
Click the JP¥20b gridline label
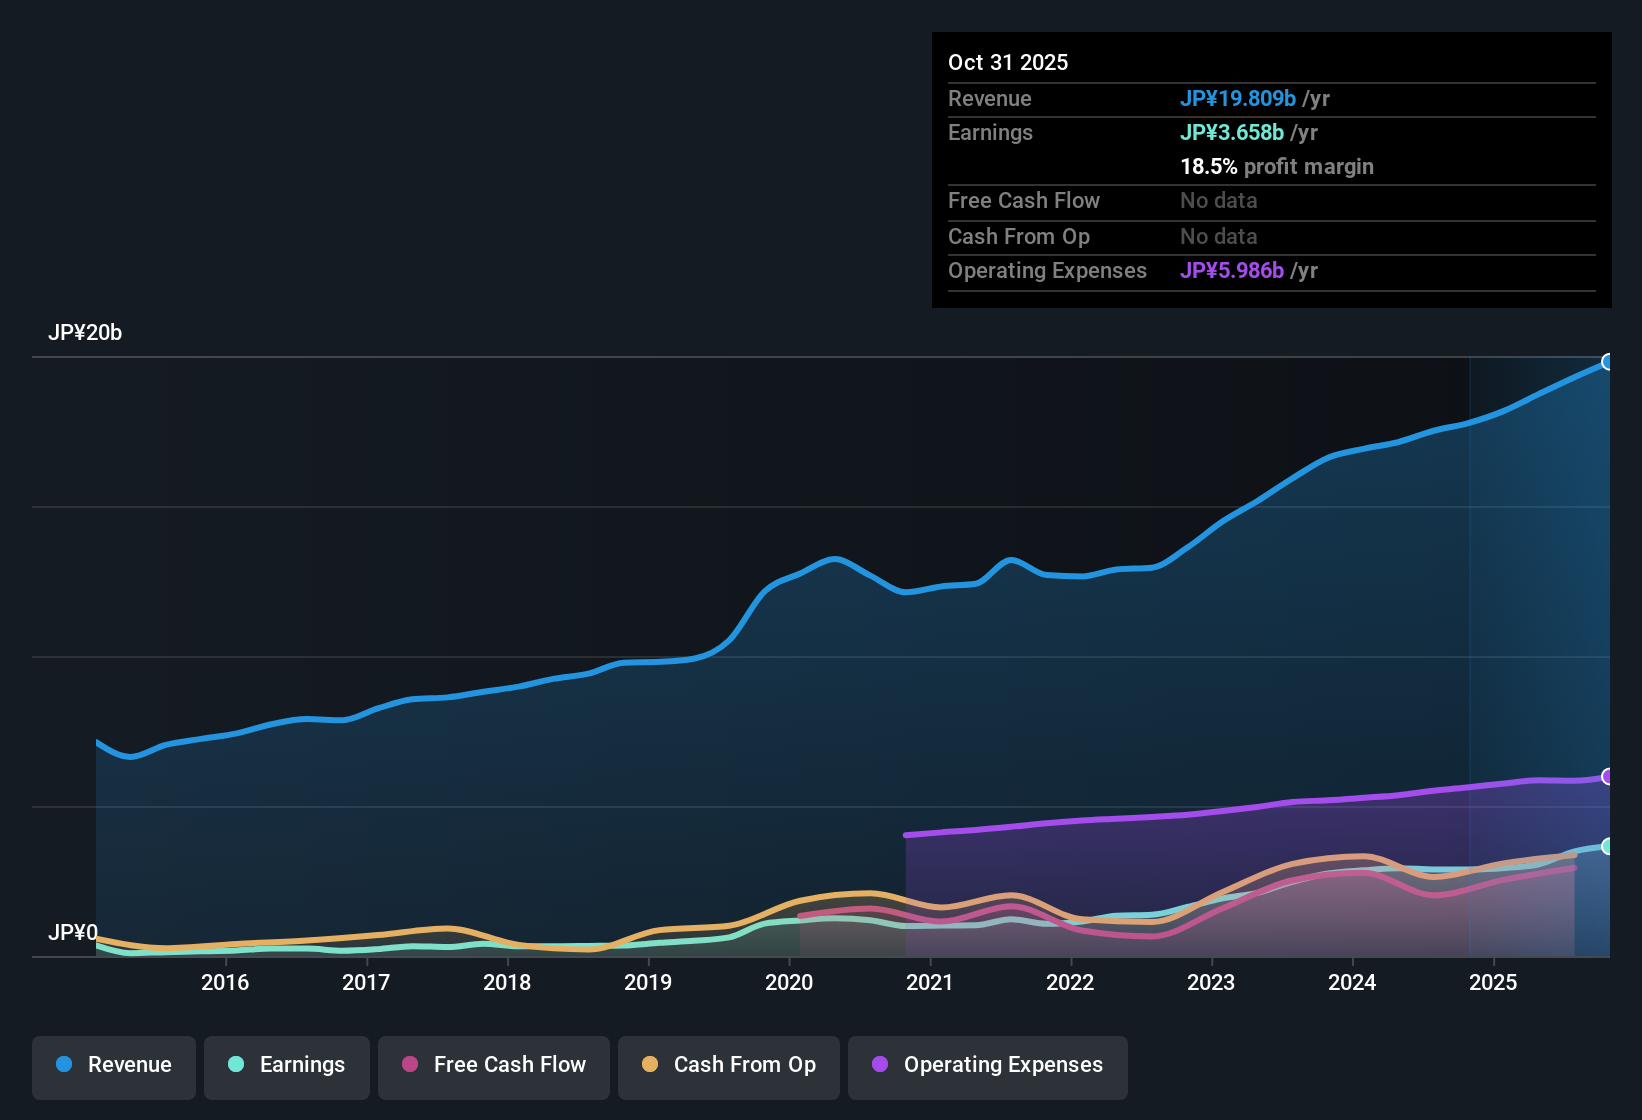(x=86, y=333)
